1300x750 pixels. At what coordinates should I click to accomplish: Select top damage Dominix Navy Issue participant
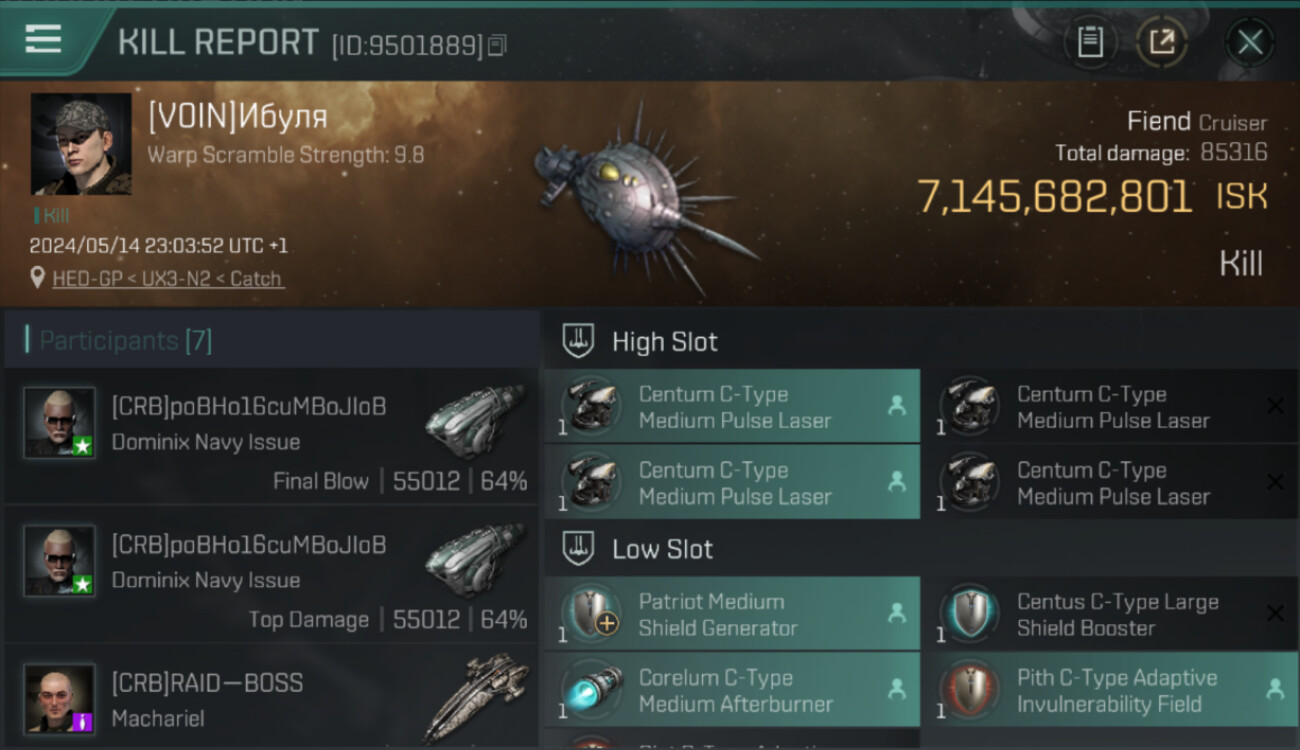click(271, 574)
